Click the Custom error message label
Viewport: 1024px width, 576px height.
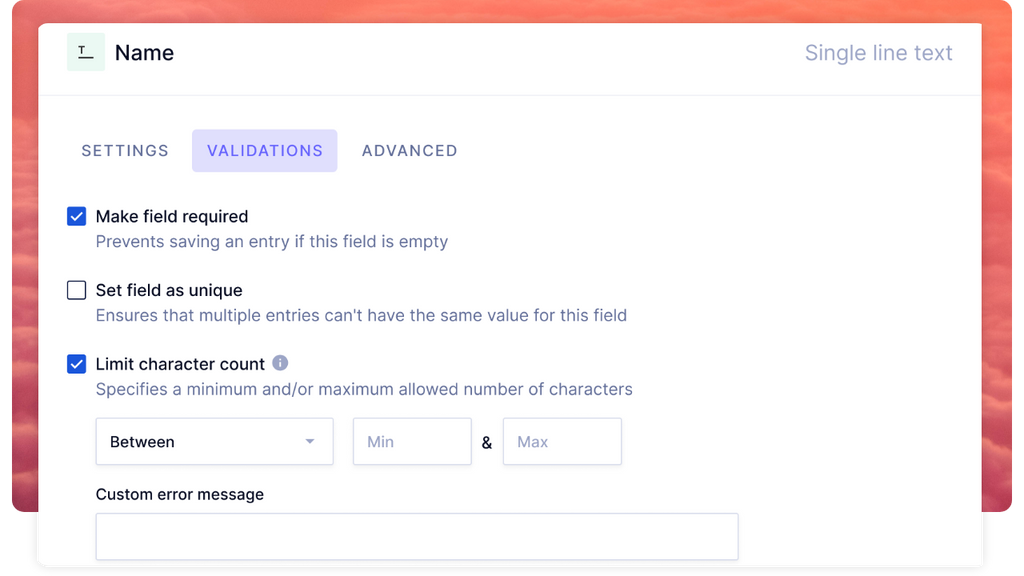pos(180,494)
